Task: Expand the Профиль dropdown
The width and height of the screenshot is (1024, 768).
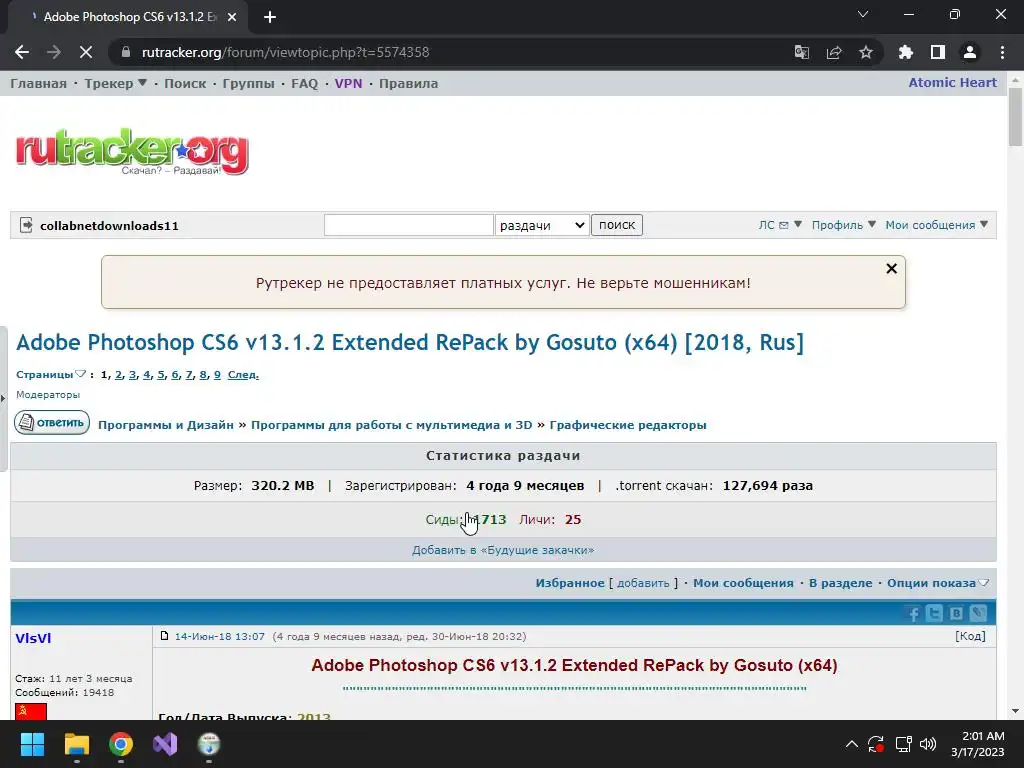Action: 843,225
